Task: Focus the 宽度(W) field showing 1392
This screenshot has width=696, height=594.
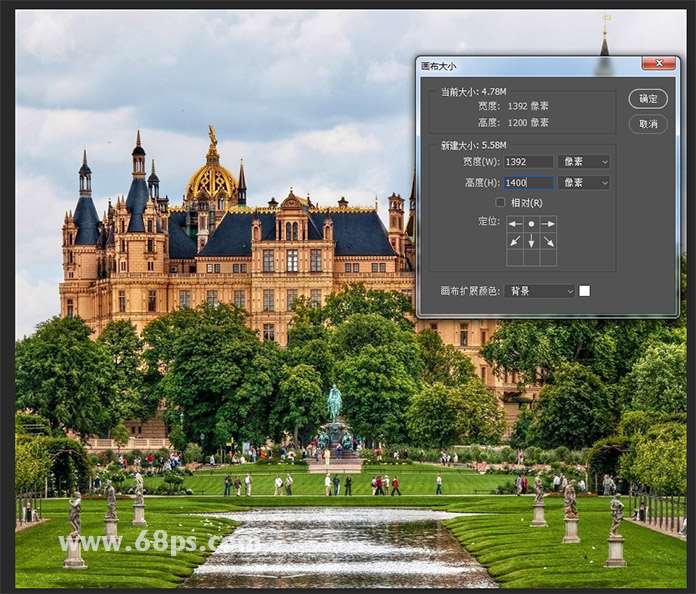Action: point(529,162)
